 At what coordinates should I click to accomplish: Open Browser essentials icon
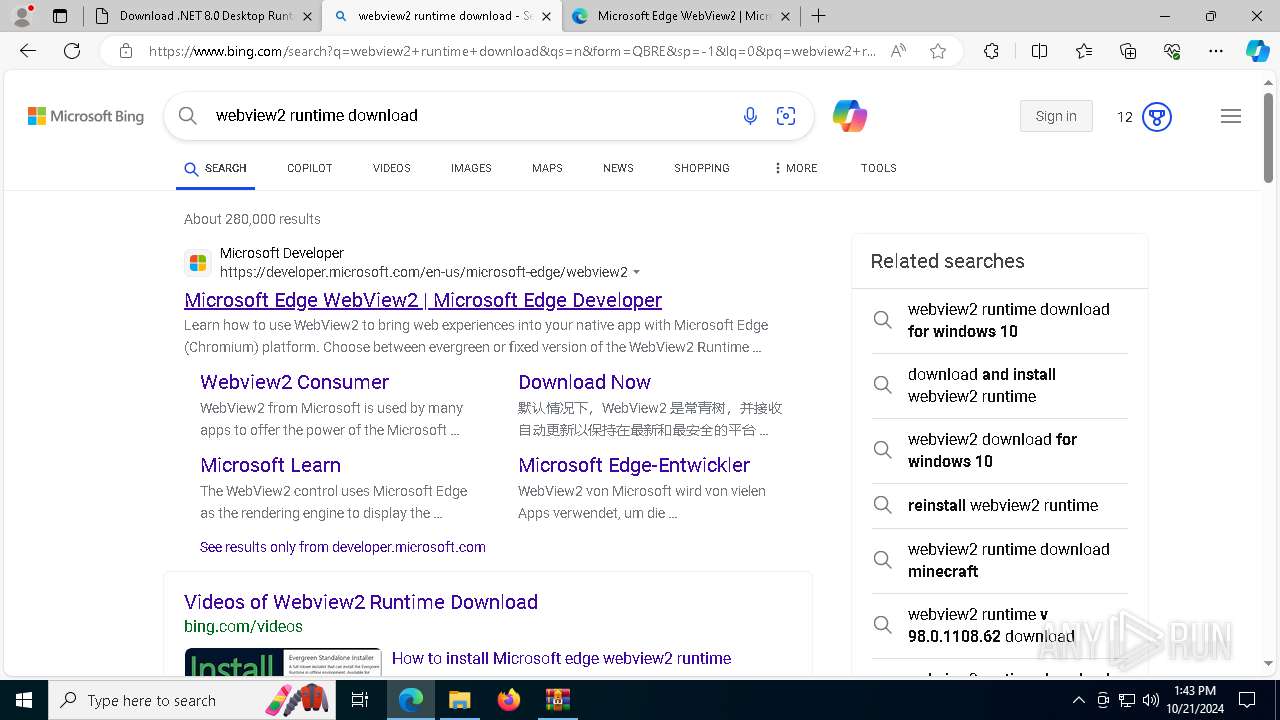coord(1172,51)
